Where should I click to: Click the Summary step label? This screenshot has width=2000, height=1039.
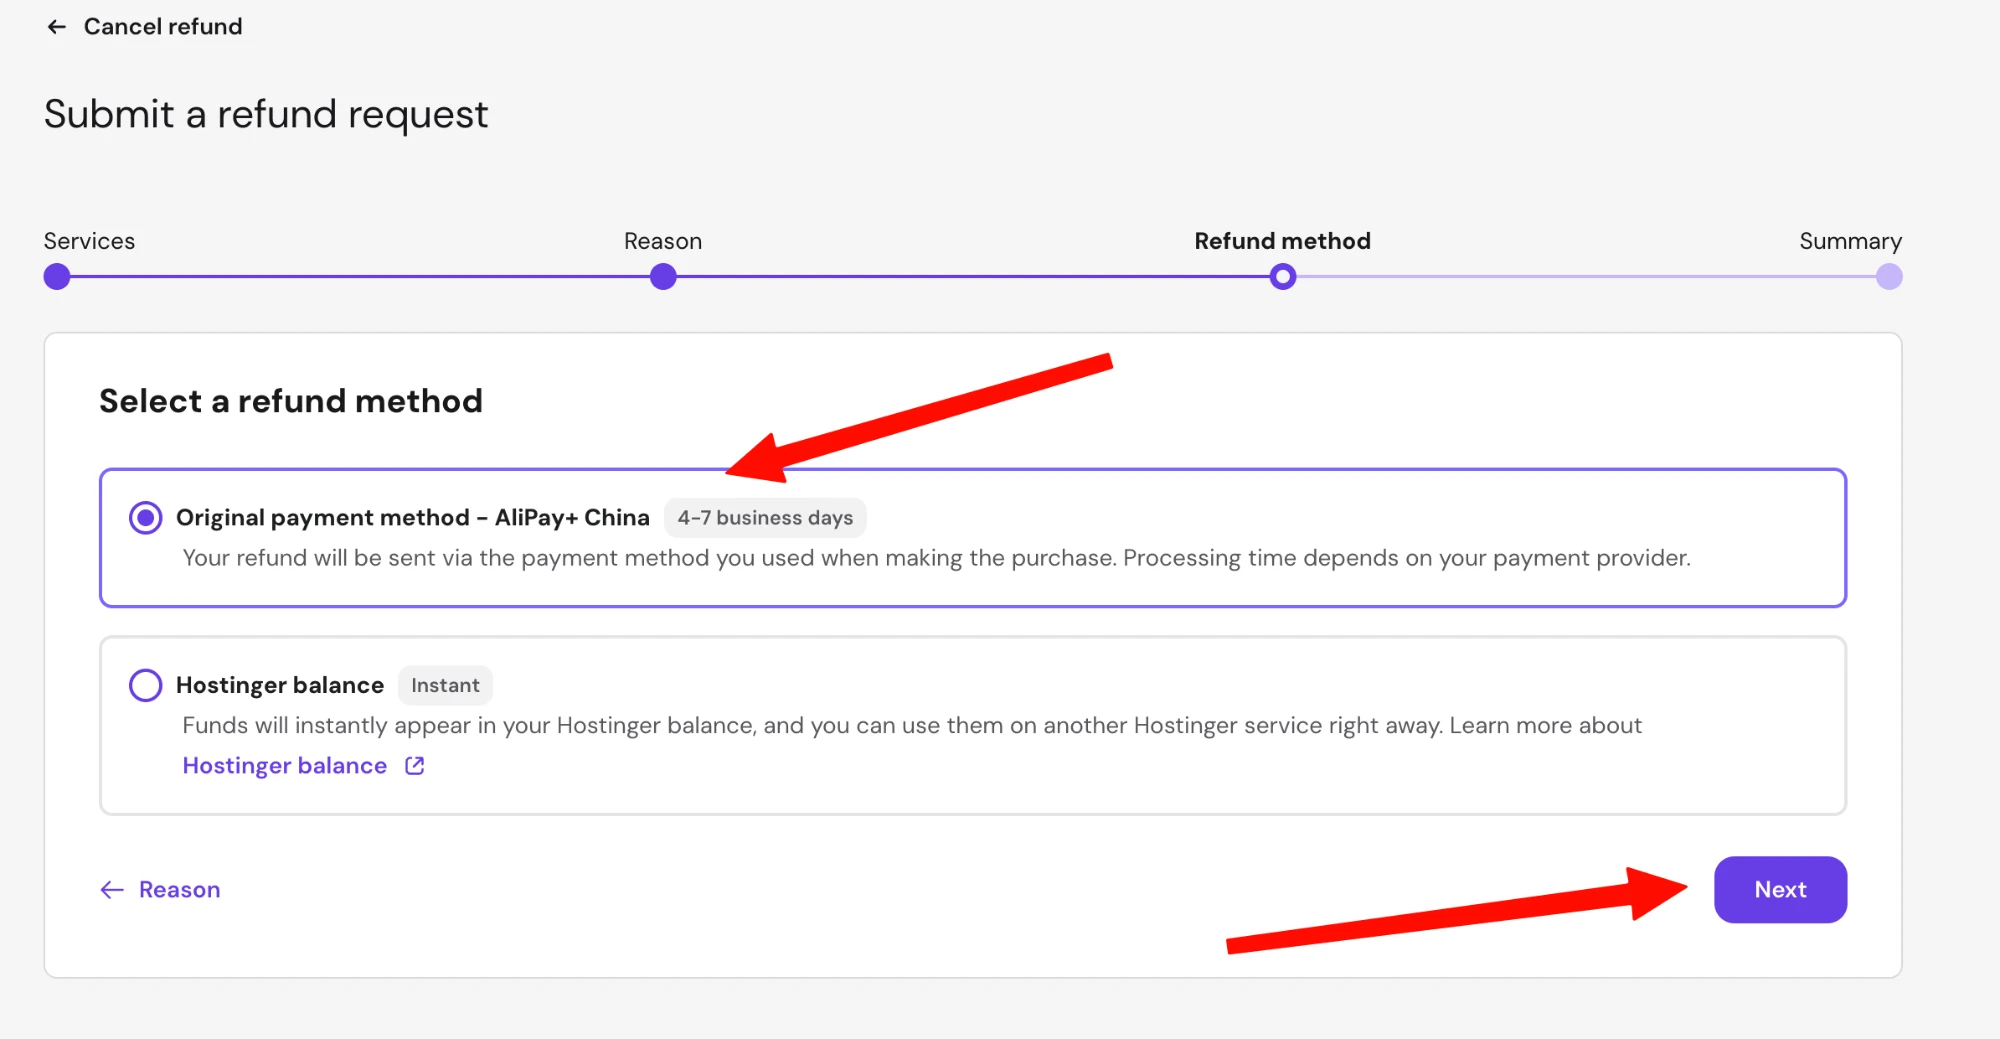click(x=1850, y=241)
